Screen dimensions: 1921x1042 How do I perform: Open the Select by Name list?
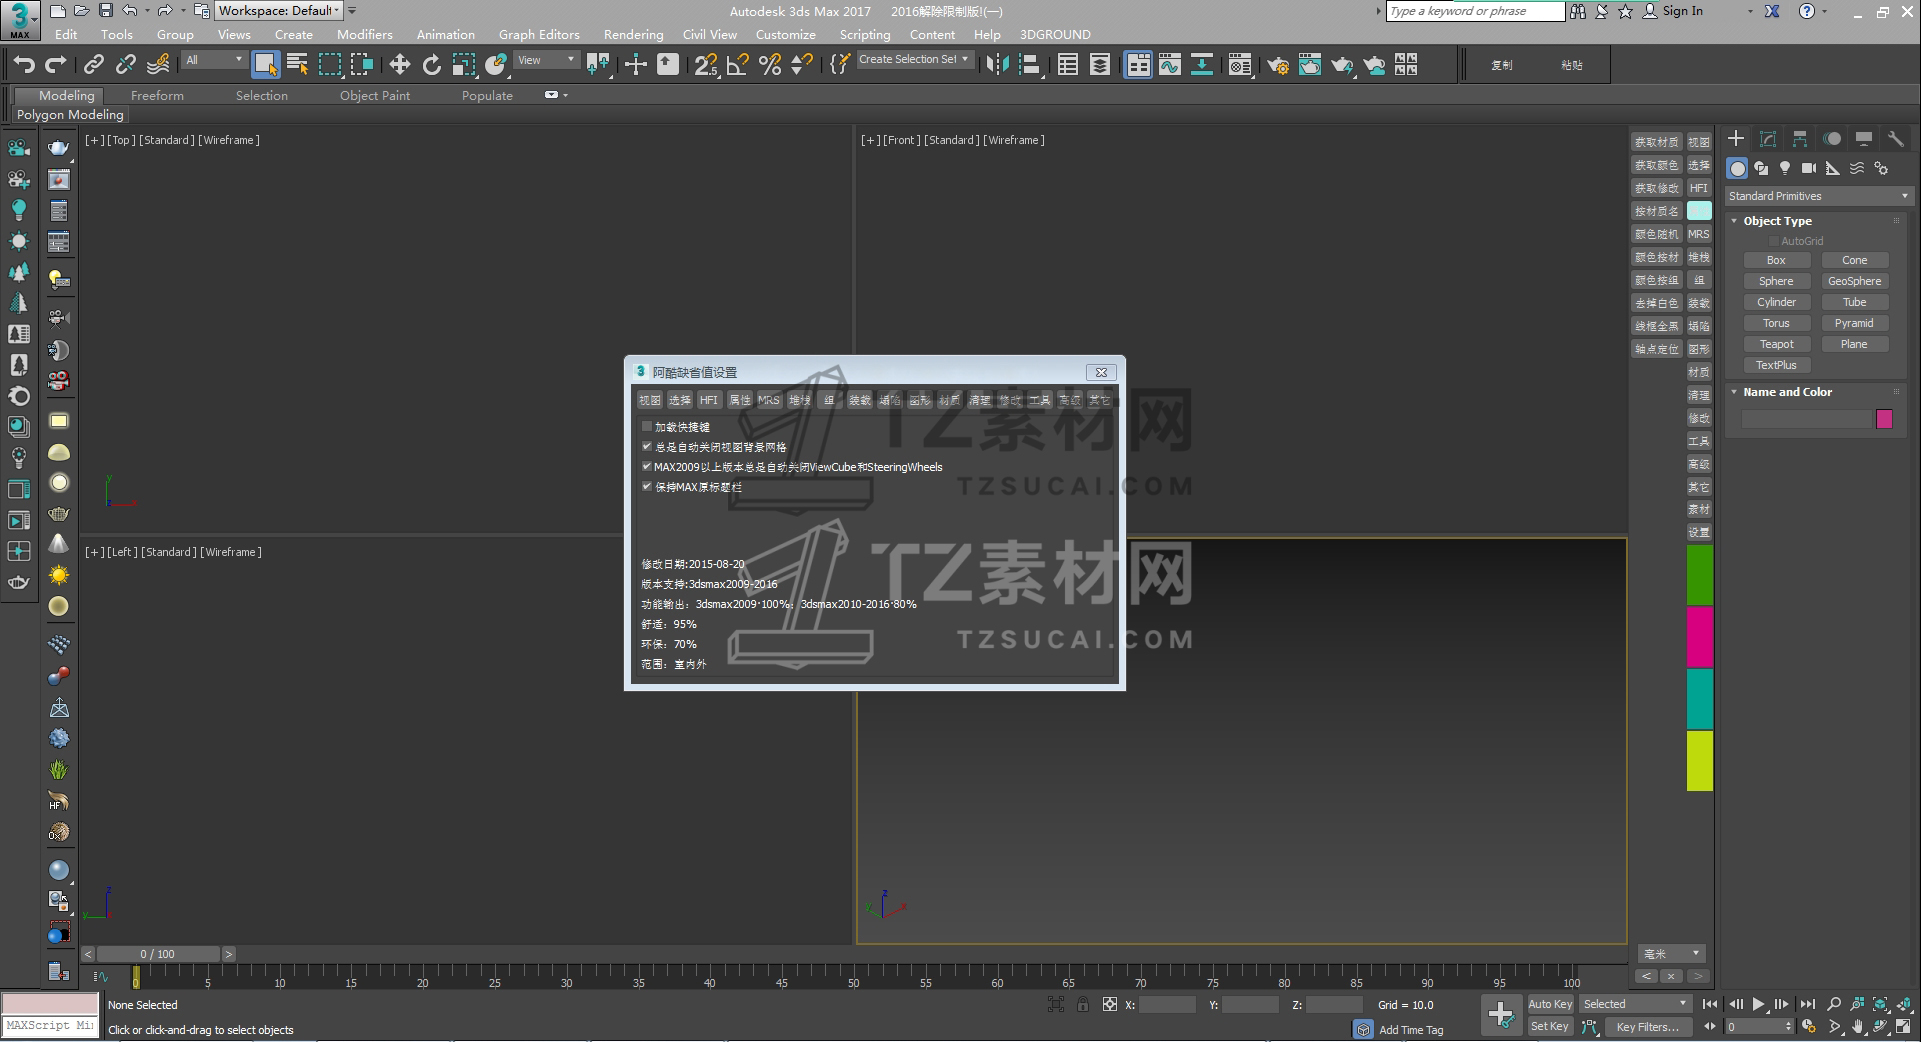297,65
